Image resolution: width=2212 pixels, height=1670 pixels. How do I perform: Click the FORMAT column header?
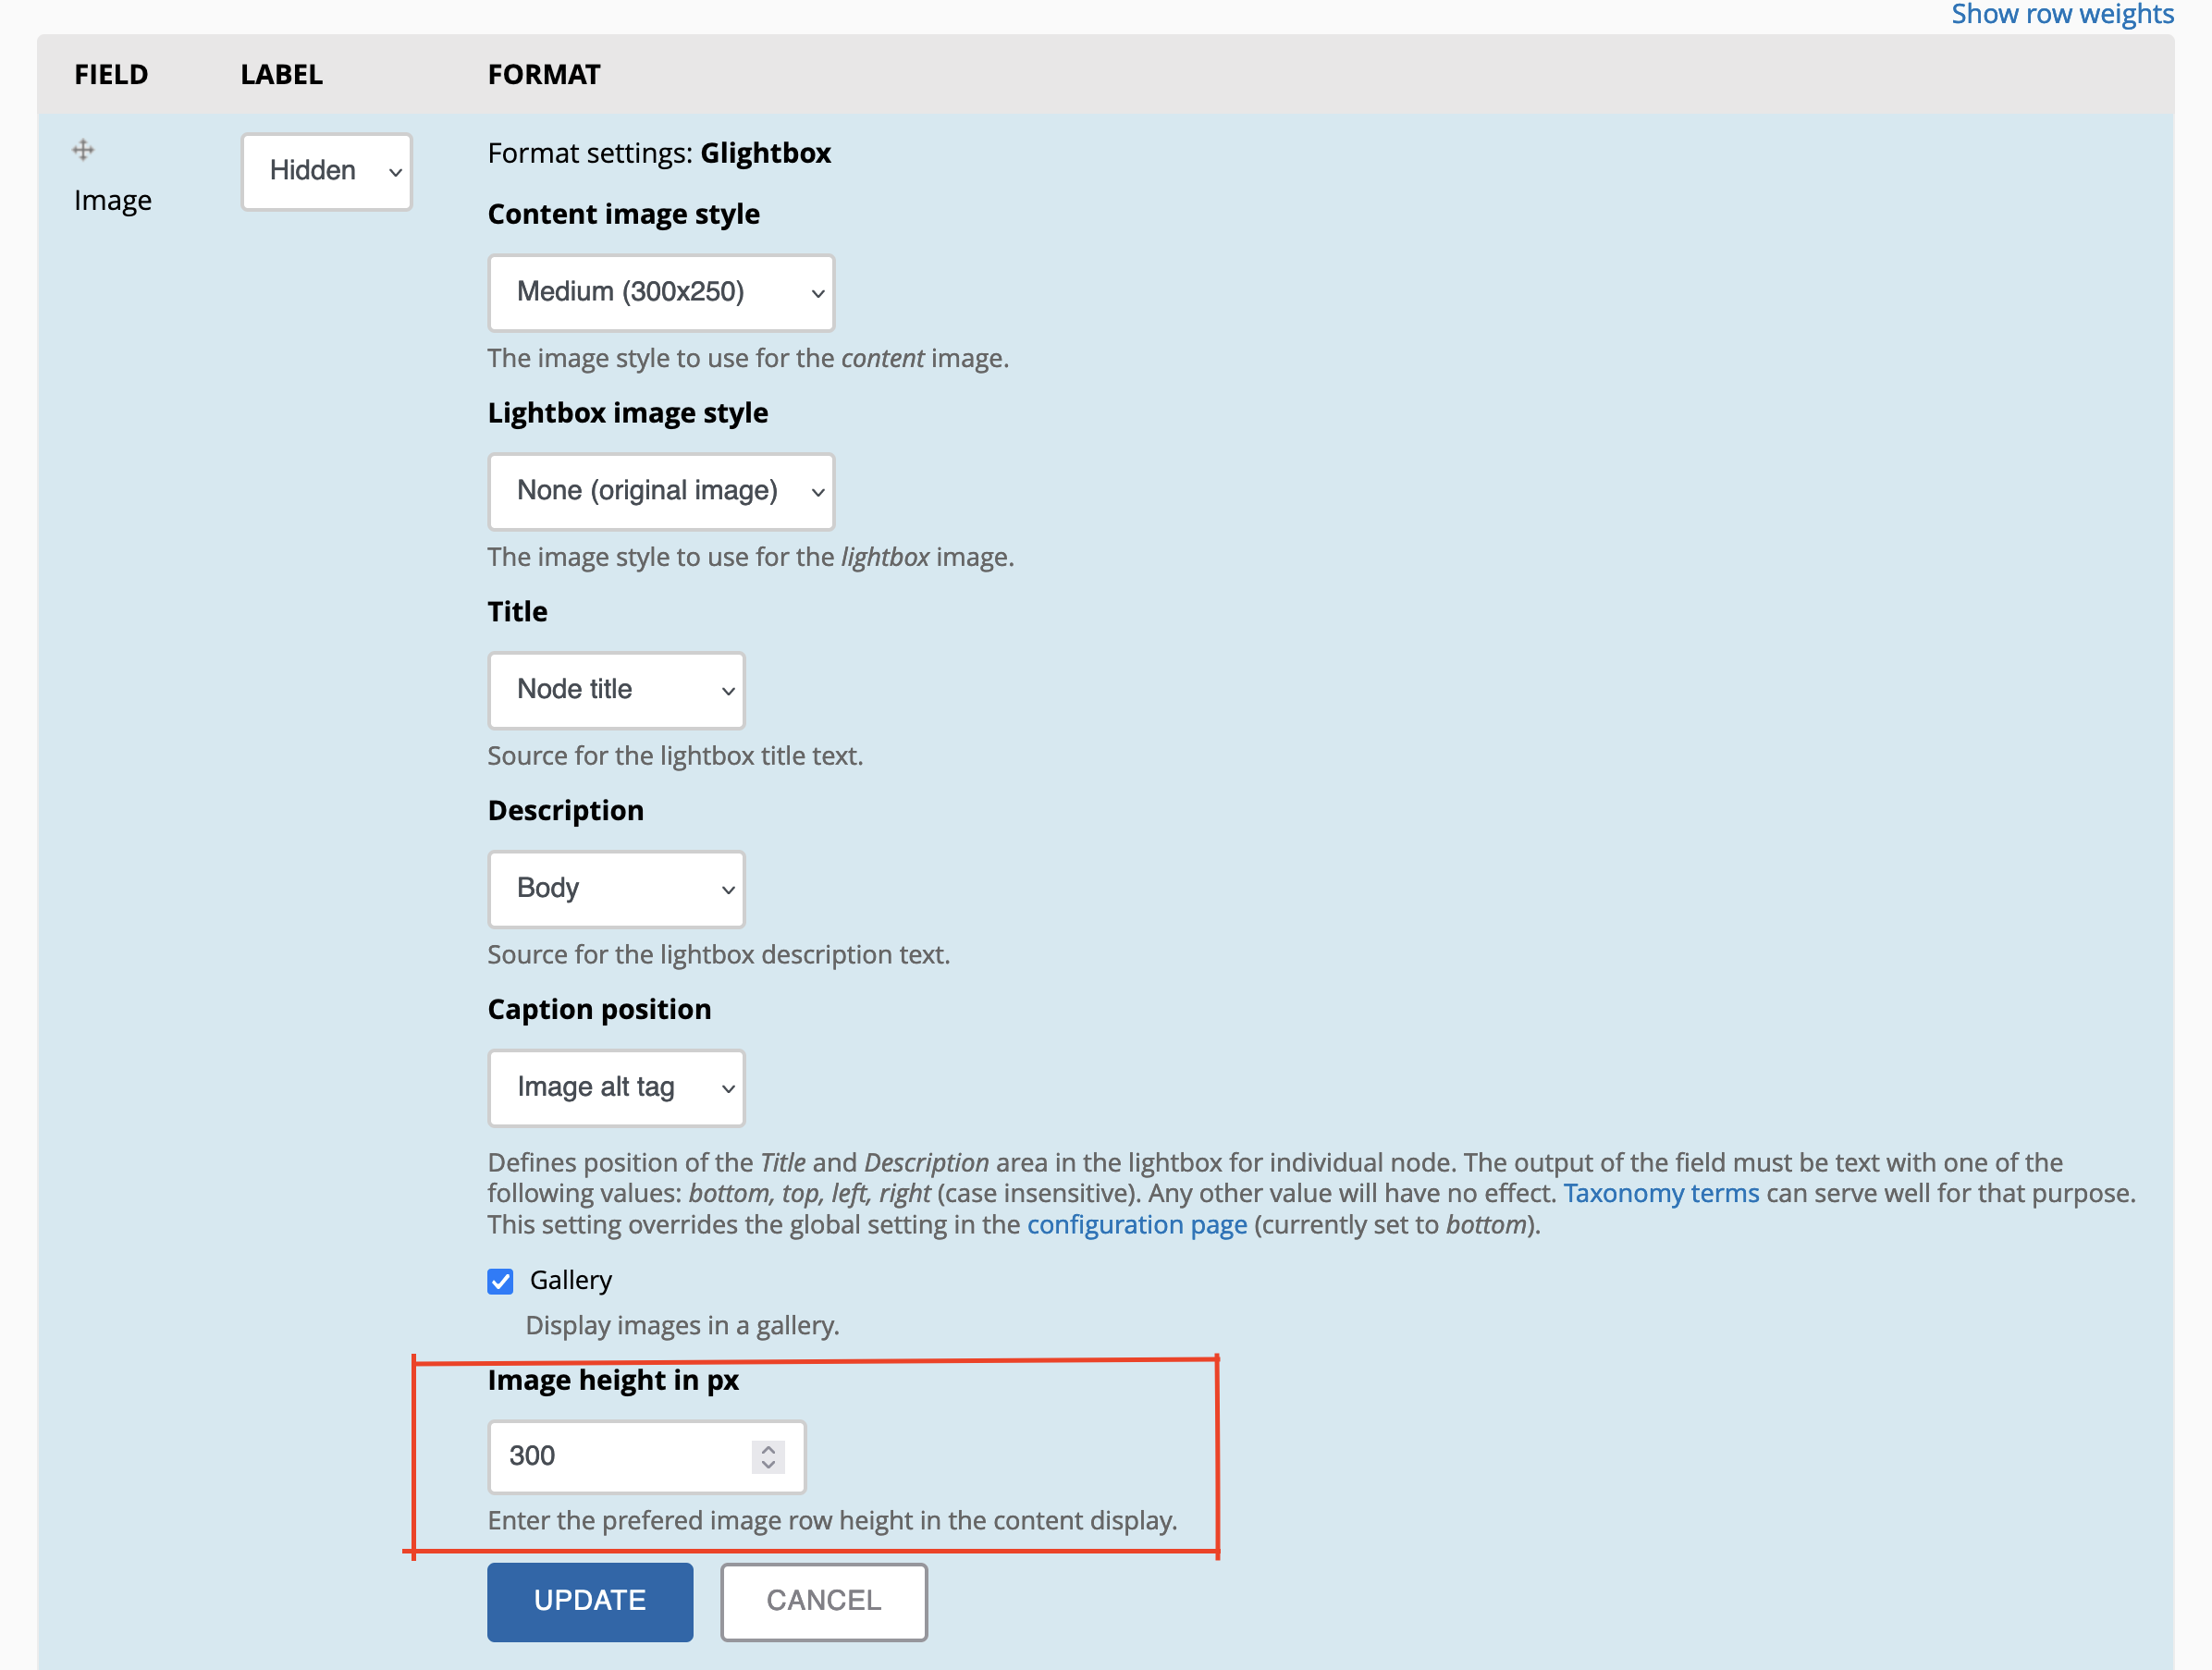pos(543,74)
